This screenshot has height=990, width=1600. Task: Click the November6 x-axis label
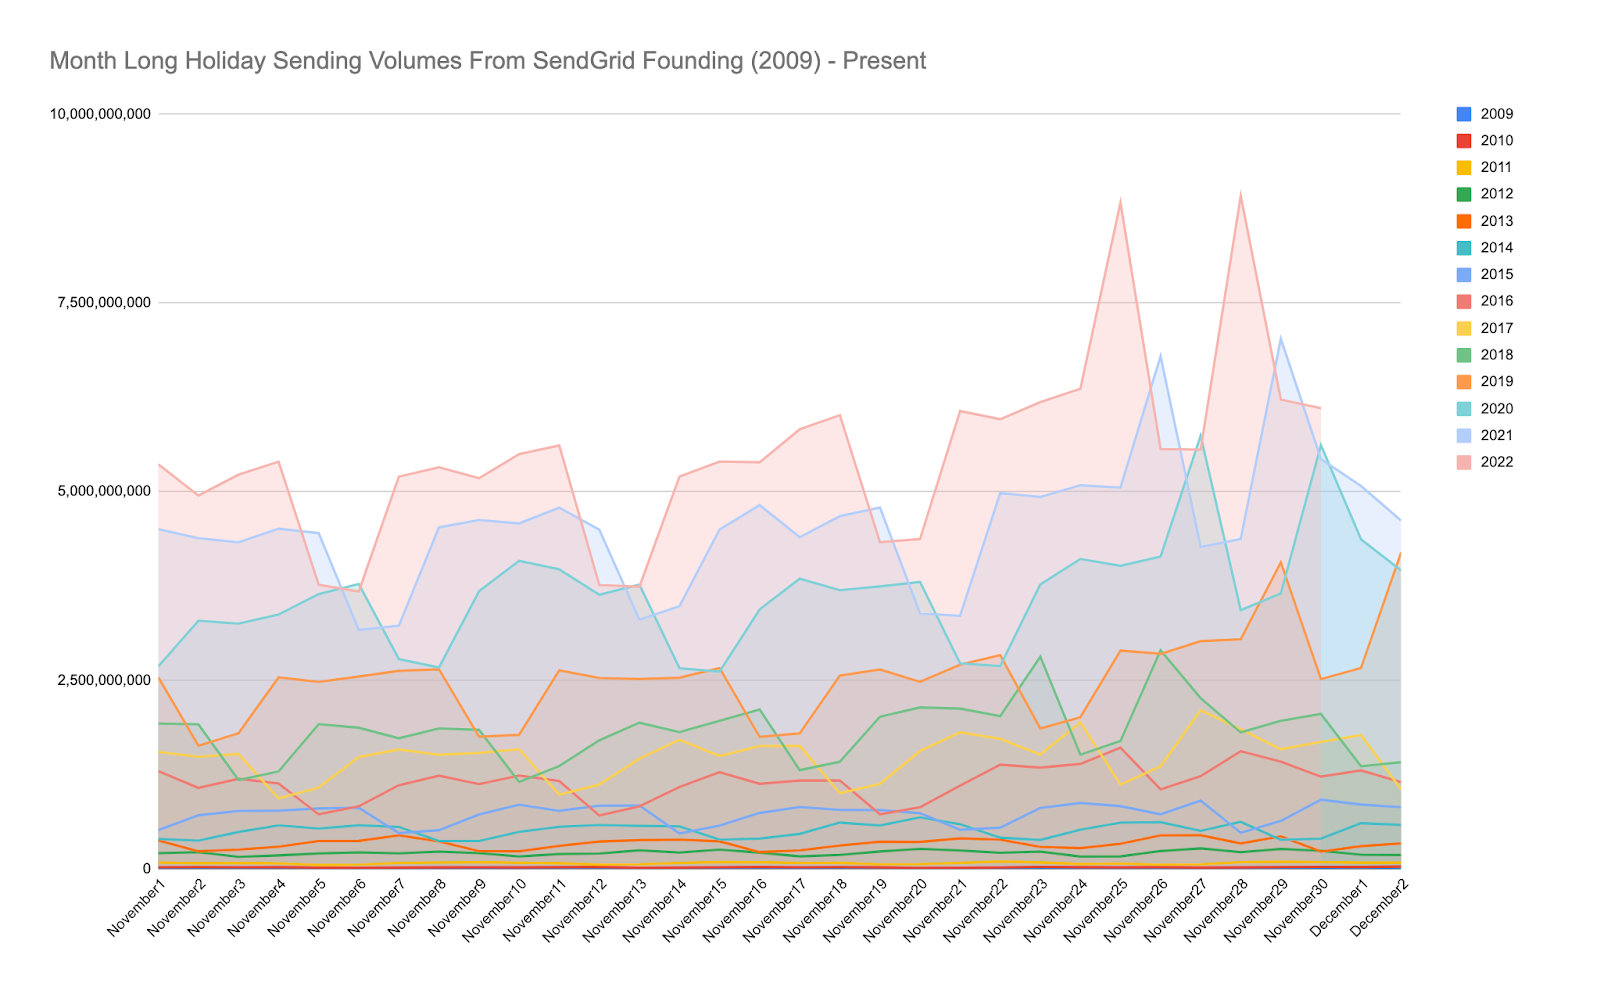point(335,908)
